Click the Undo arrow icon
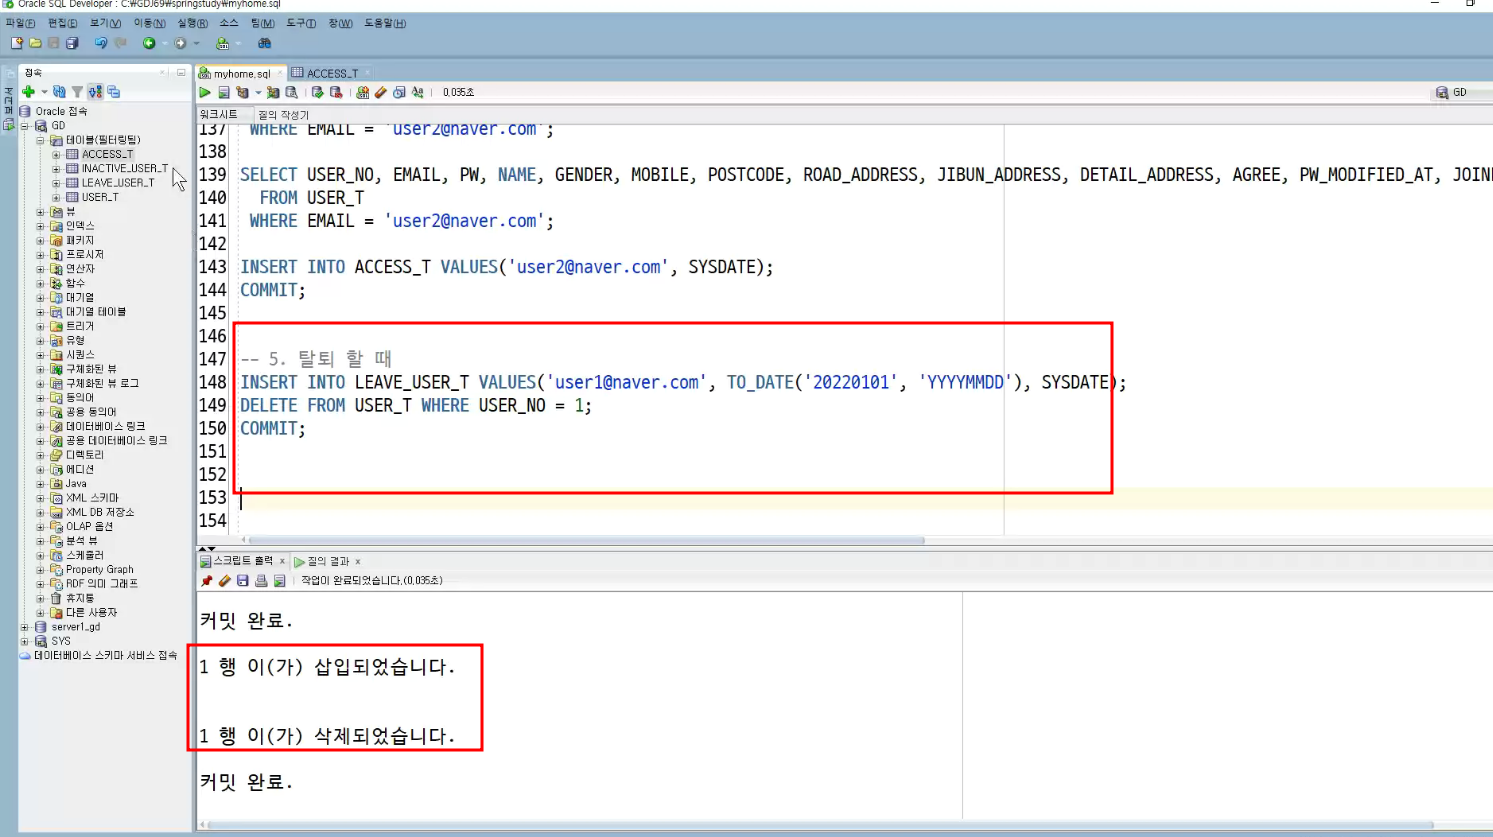 pyautogui.click(x=100, y=43)
